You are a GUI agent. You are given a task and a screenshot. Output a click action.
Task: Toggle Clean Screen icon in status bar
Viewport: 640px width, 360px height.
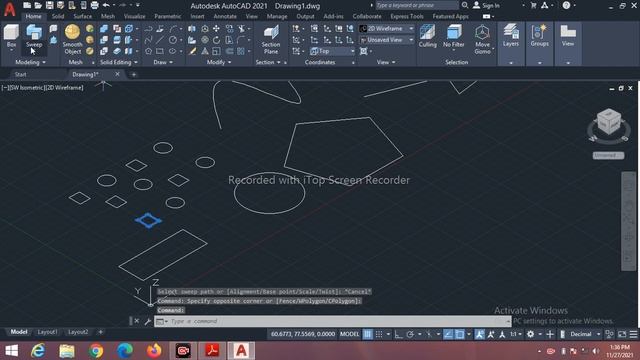pos(622,334)
